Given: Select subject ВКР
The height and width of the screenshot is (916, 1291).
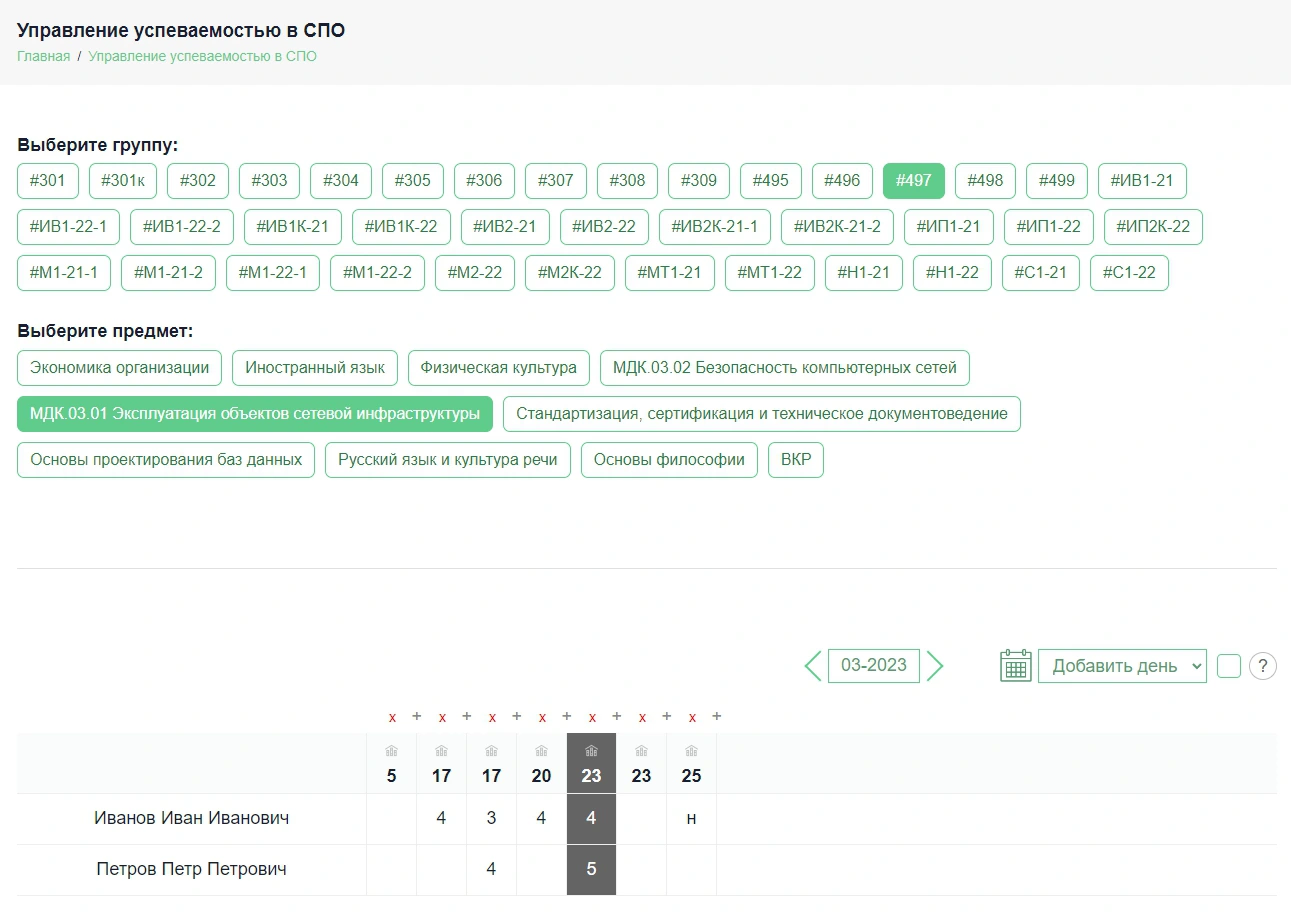Looking at the screenshot, I should [x=796, y=460].
